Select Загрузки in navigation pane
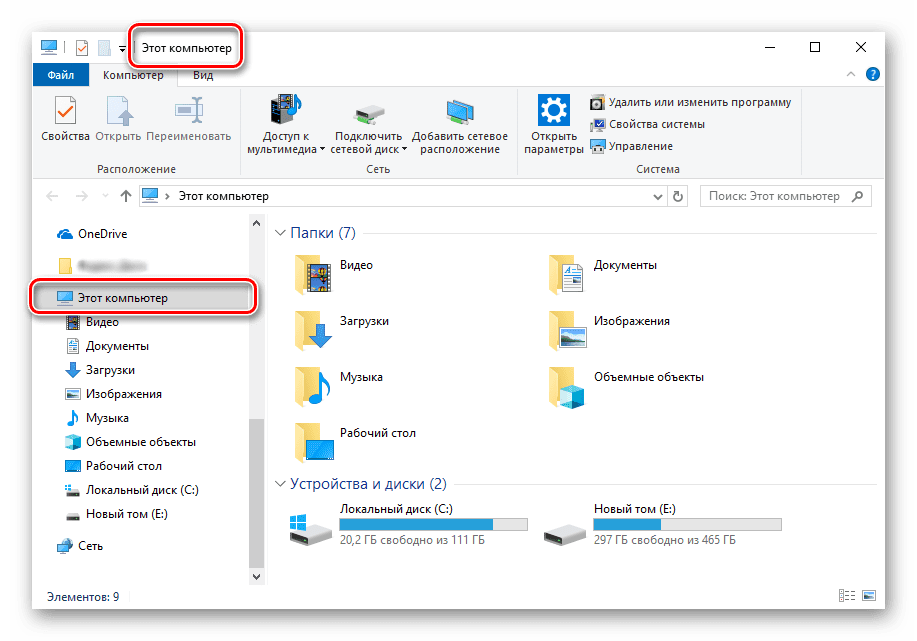This screenshot has height=641, width=917. (x=99, y=370)
